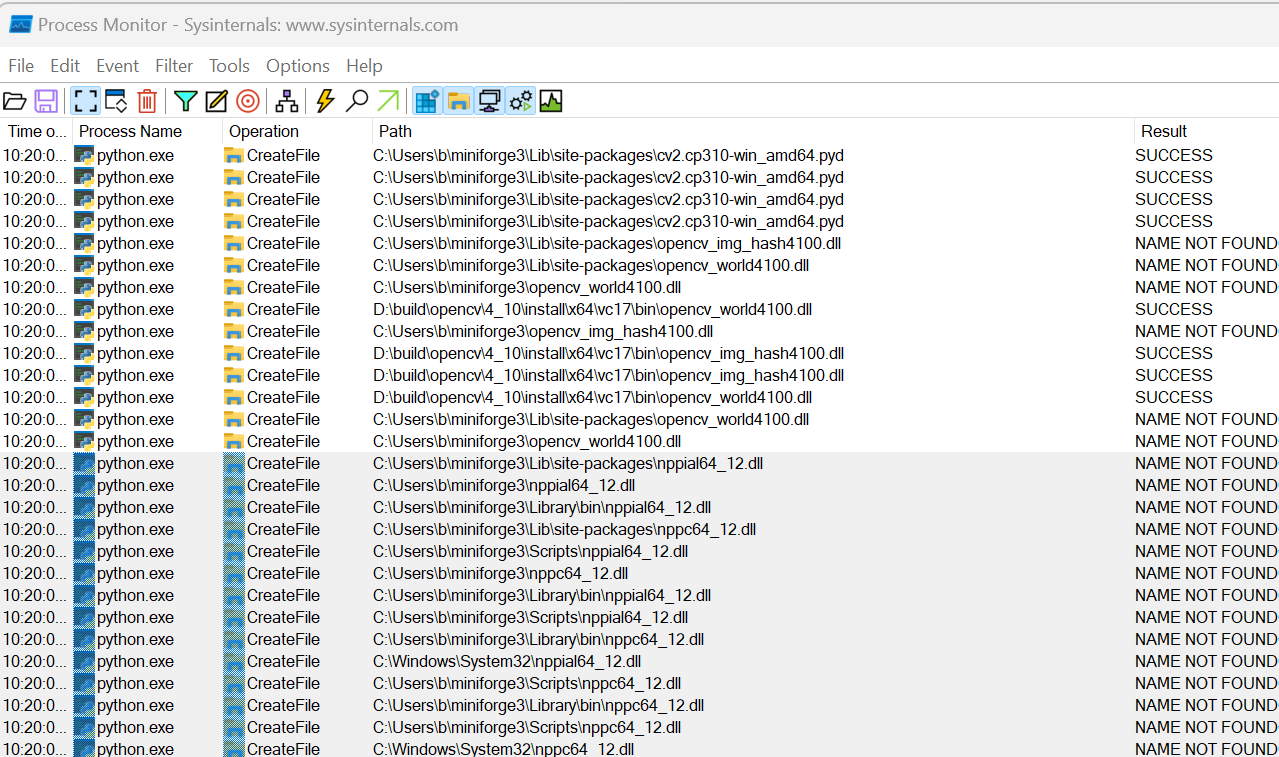Click the green Jump To arrow

(388, 101)
